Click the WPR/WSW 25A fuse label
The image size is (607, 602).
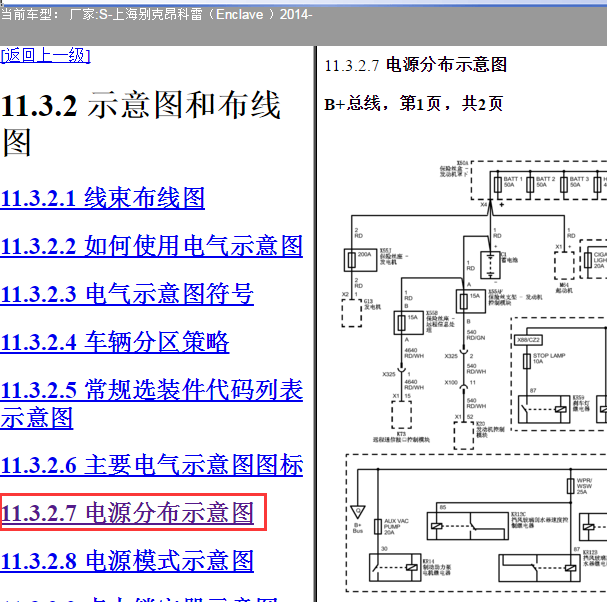tap(584, 486)
